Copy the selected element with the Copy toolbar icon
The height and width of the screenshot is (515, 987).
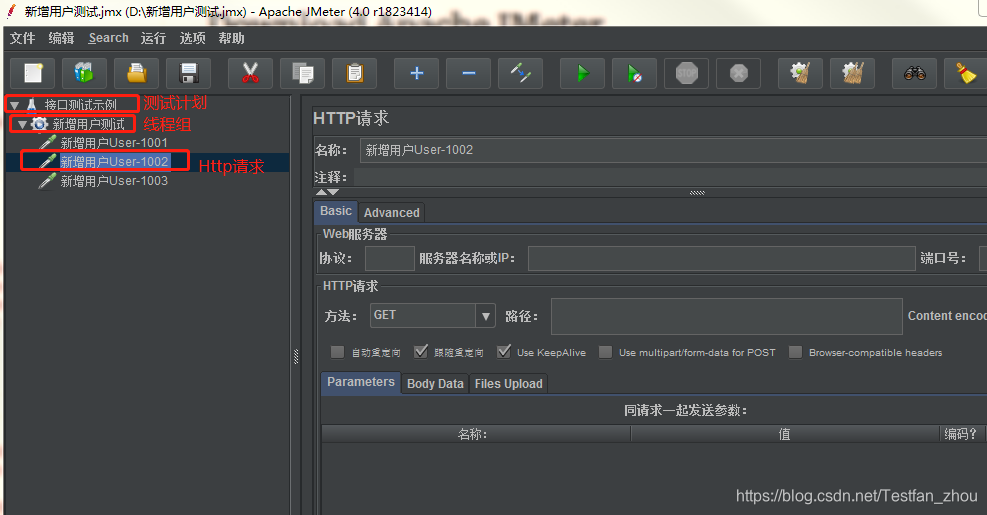click(x=303, y=74)
